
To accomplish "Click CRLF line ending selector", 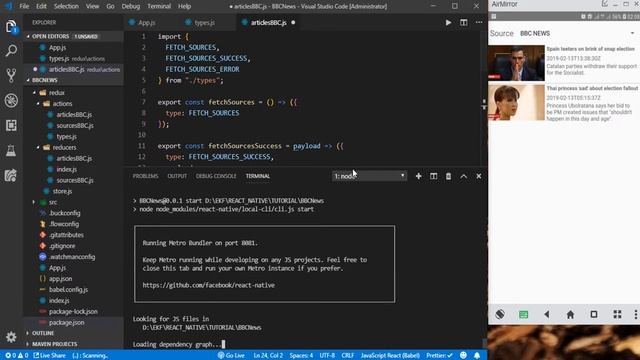I will coord(348,356).
